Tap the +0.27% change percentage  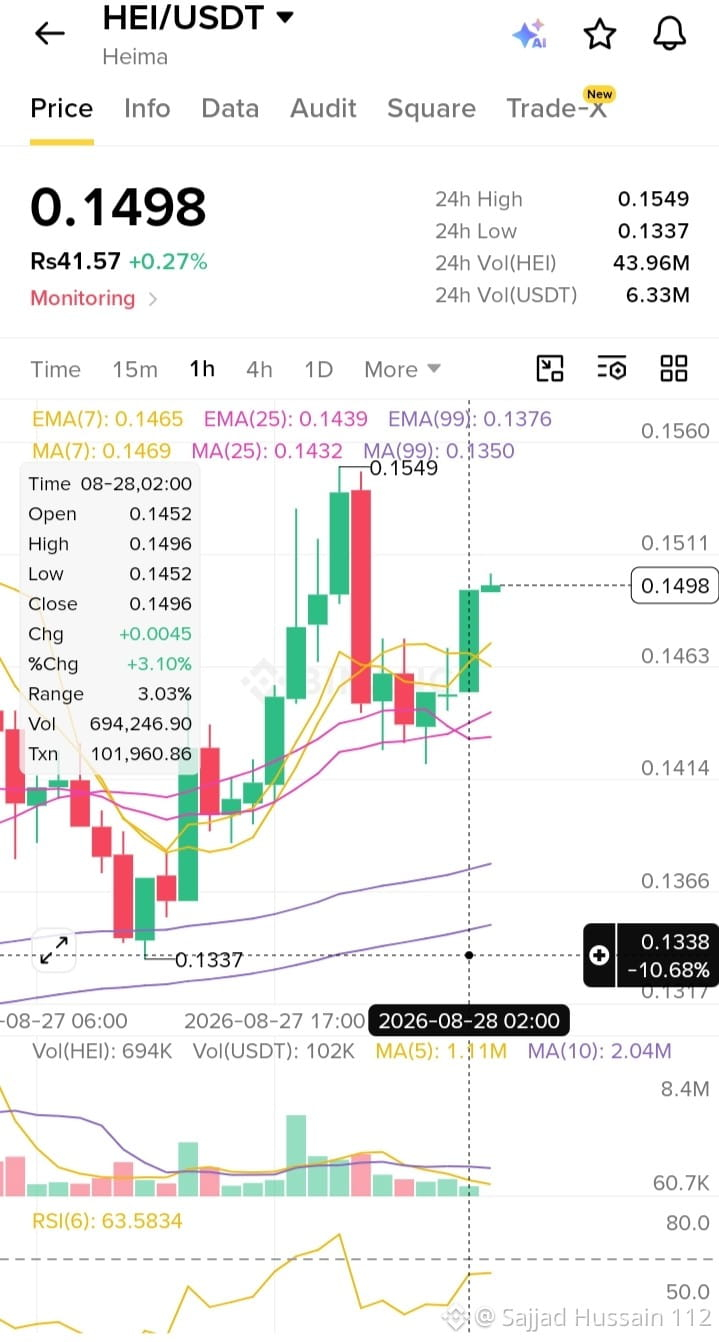pos(168,262)
